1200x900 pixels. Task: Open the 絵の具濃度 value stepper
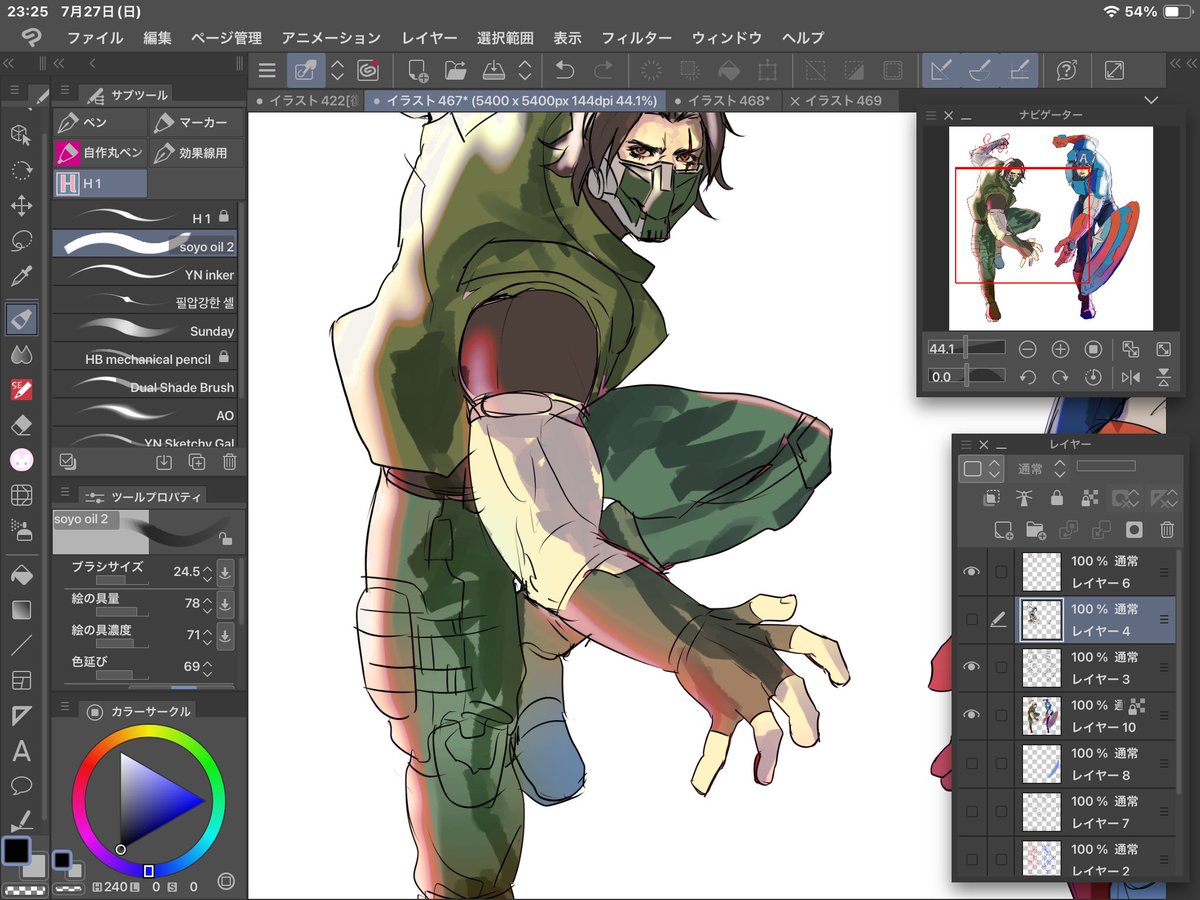click(x=207, y=635)
